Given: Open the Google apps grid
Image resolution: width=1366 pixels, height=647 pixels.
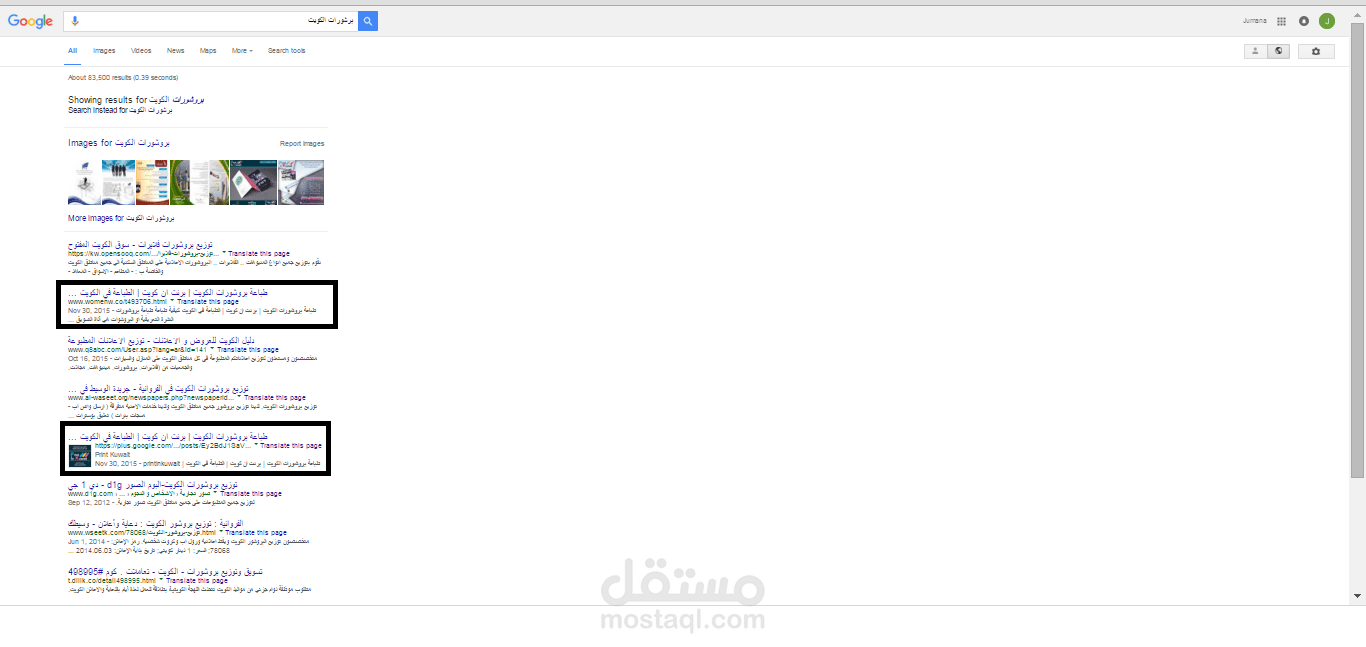Looking at the screenshot, I should pos(1281,21).
